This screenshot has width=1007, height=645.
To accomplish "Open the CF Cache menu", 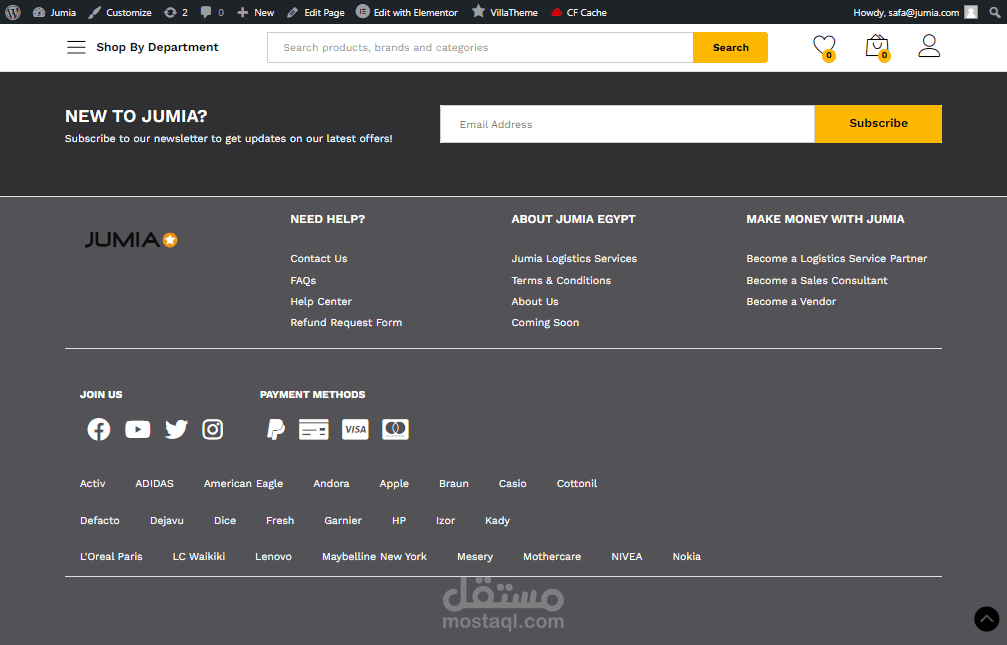I will click(579, 12).
